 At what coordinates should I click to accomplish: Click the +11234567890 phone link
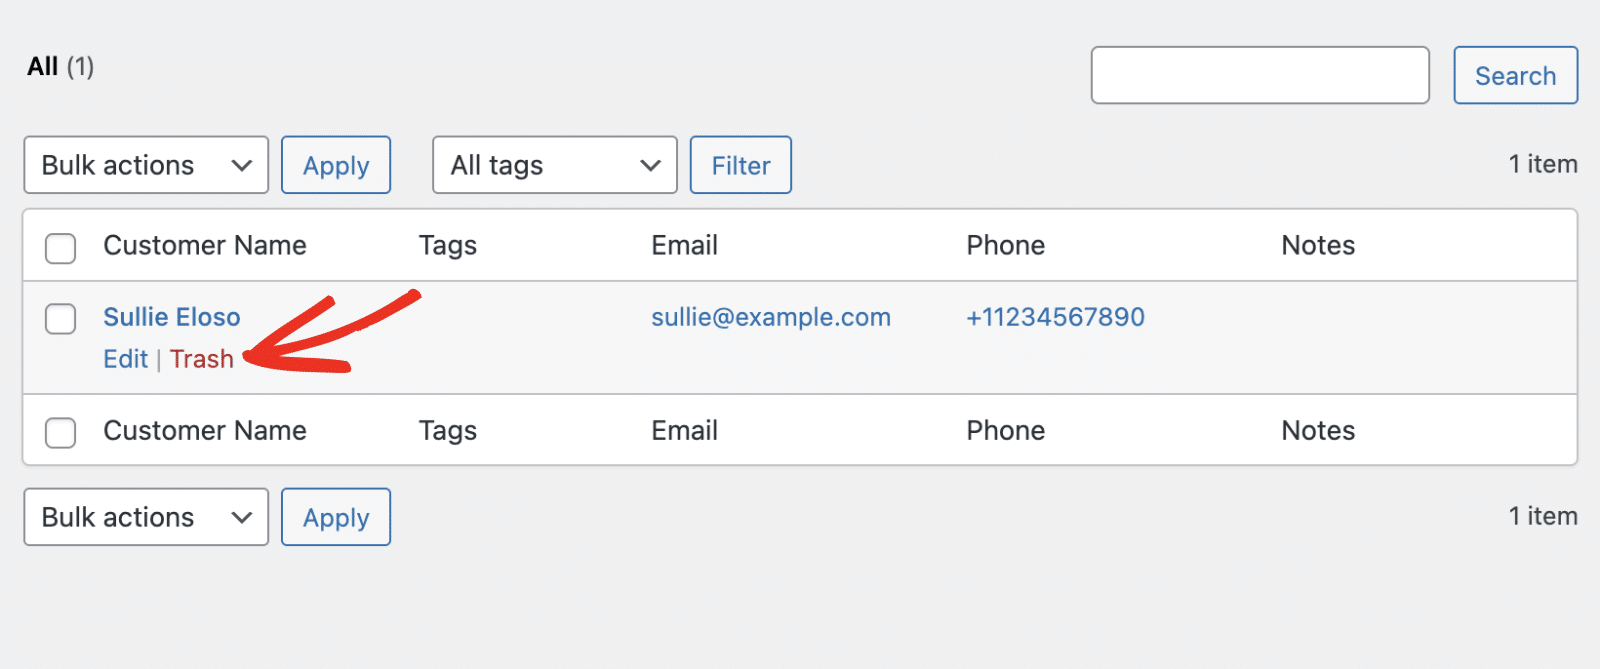coord(1055,317)
